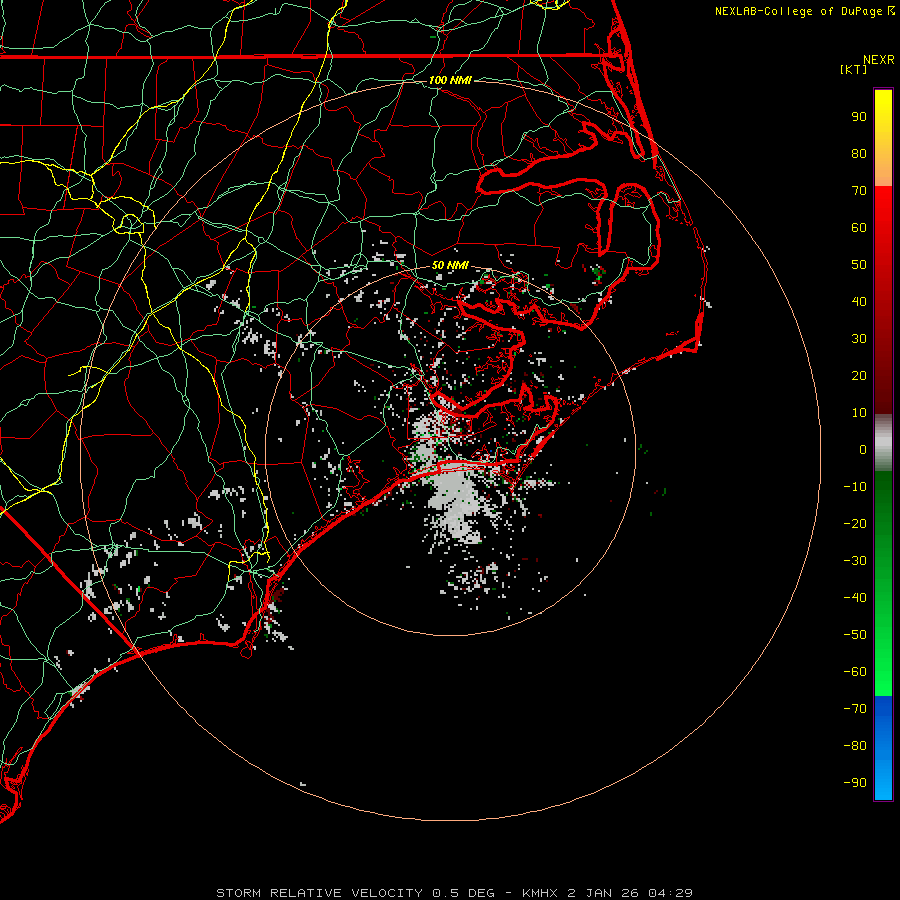Click the 20 knot value on the color scale
This screenshot has height=900, width=900.
click(x=859, y=376)
